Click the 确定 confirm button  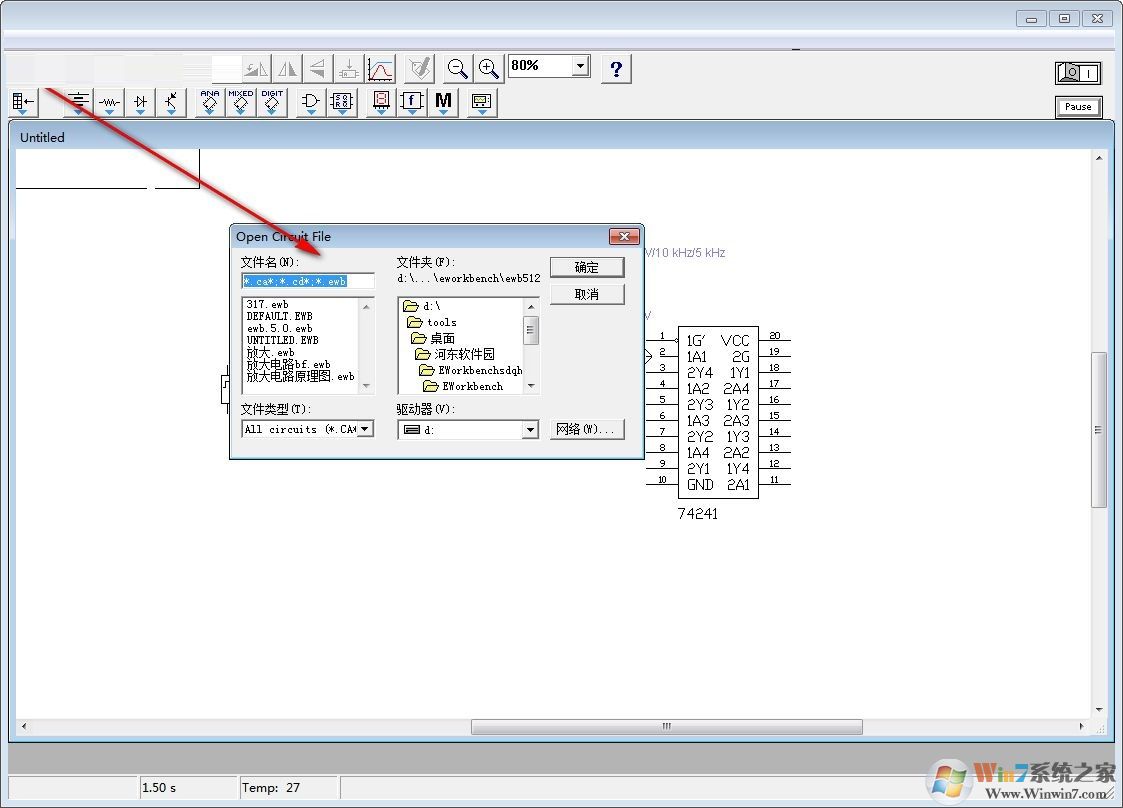point(587,267)
